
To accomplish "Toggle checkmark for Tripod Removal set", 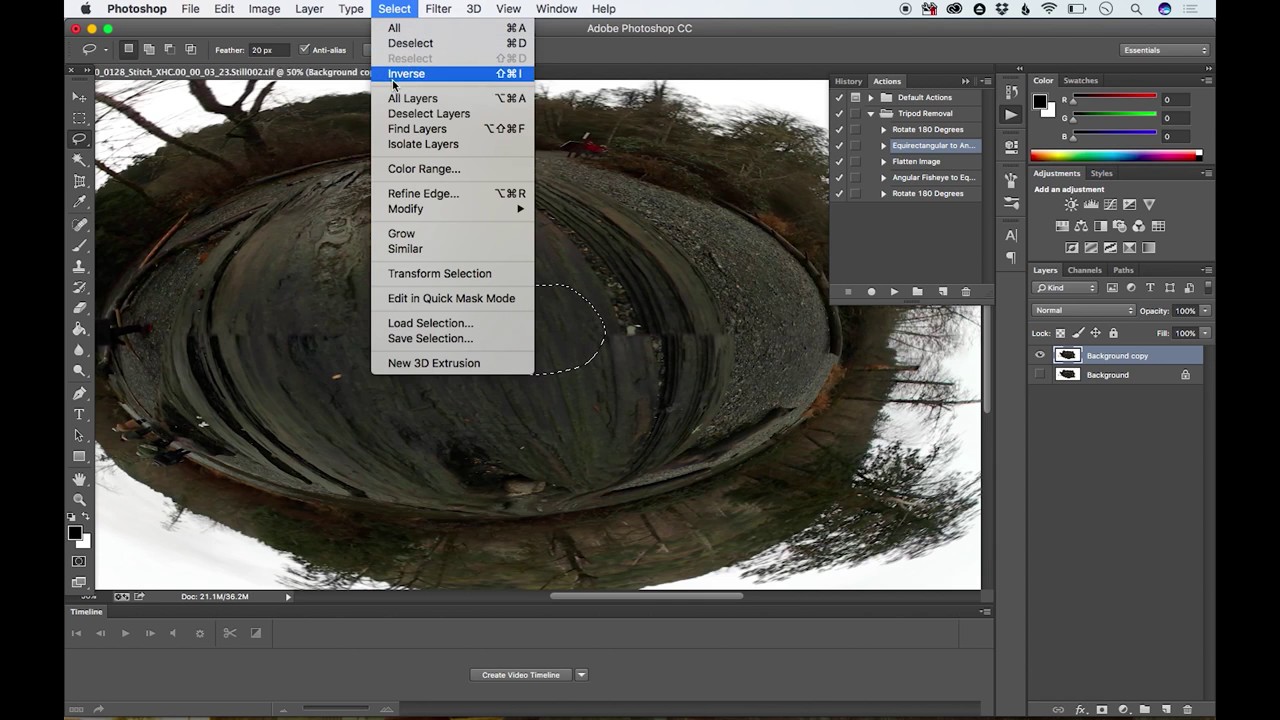I will pyautogui.click(x=840, y=113).
